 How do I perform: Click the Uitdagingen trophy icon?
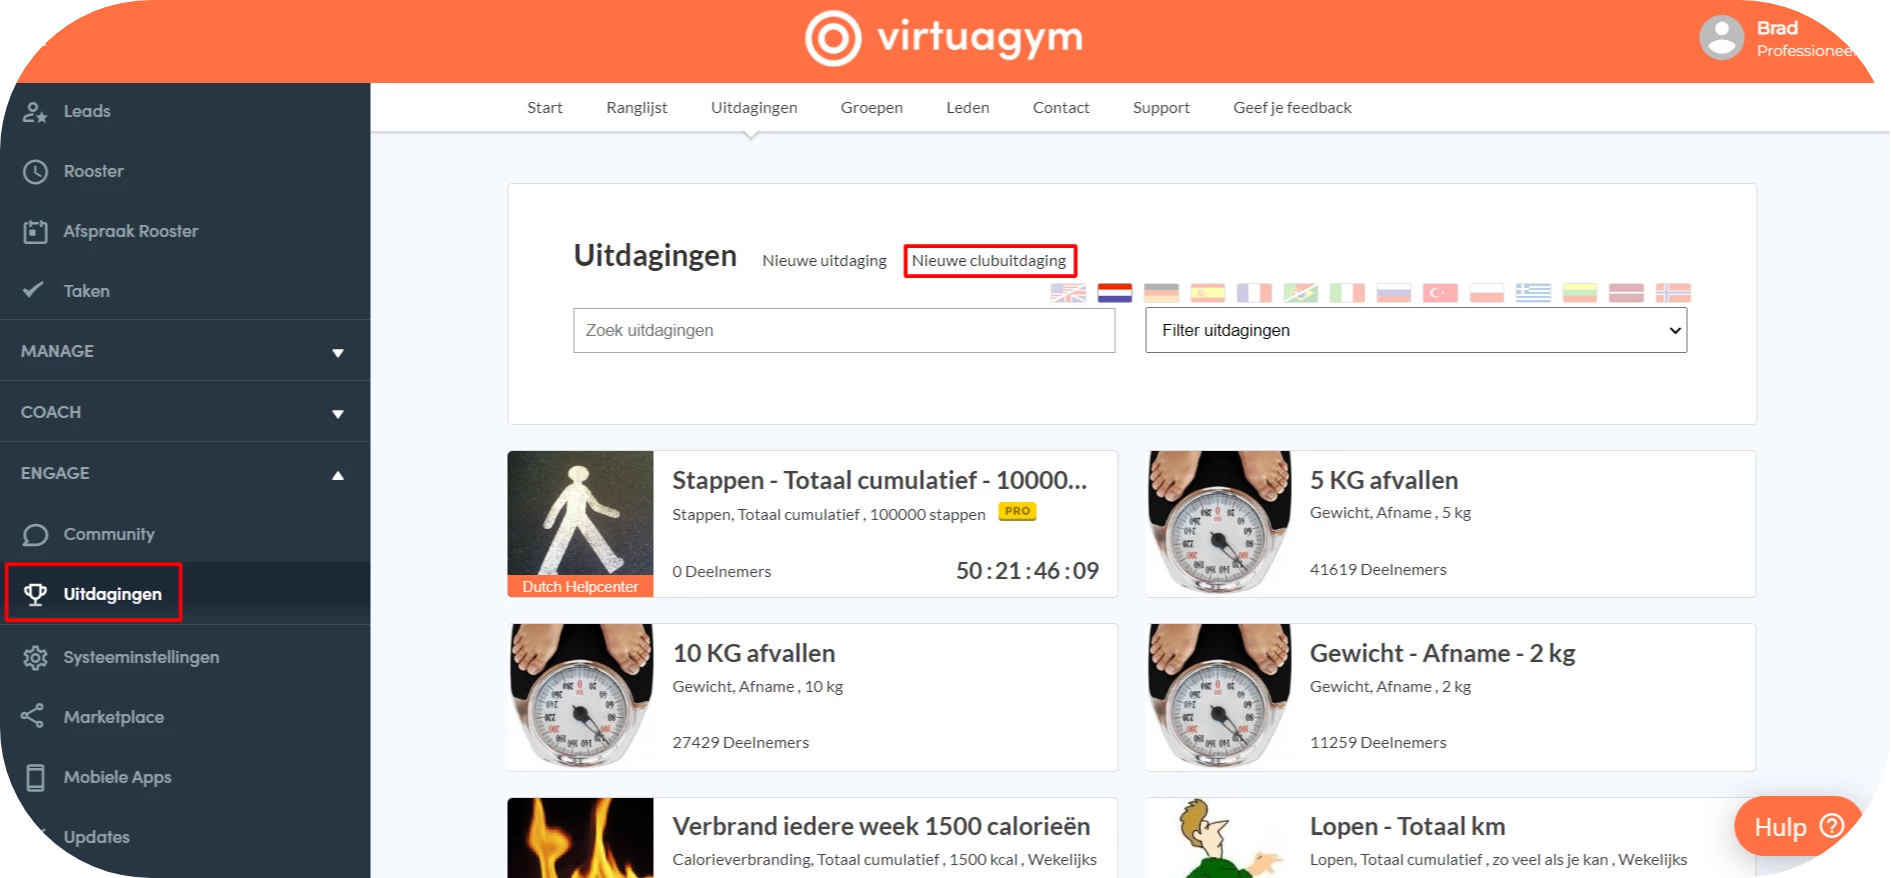(35, 595)
